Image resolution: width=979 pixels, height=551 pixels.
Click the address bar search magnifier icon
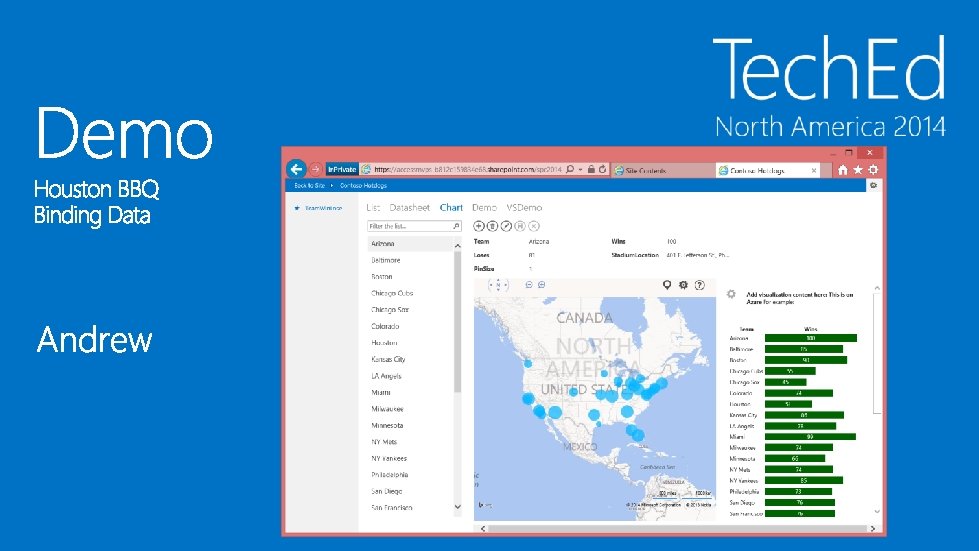point(570,169)
